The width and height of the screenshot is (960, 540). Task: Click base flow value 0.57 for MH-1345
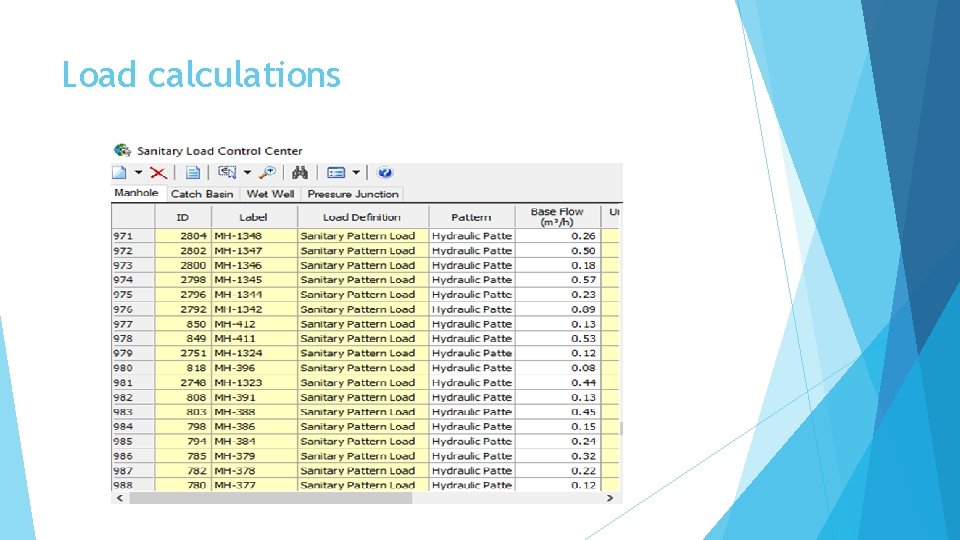point(558,280)
